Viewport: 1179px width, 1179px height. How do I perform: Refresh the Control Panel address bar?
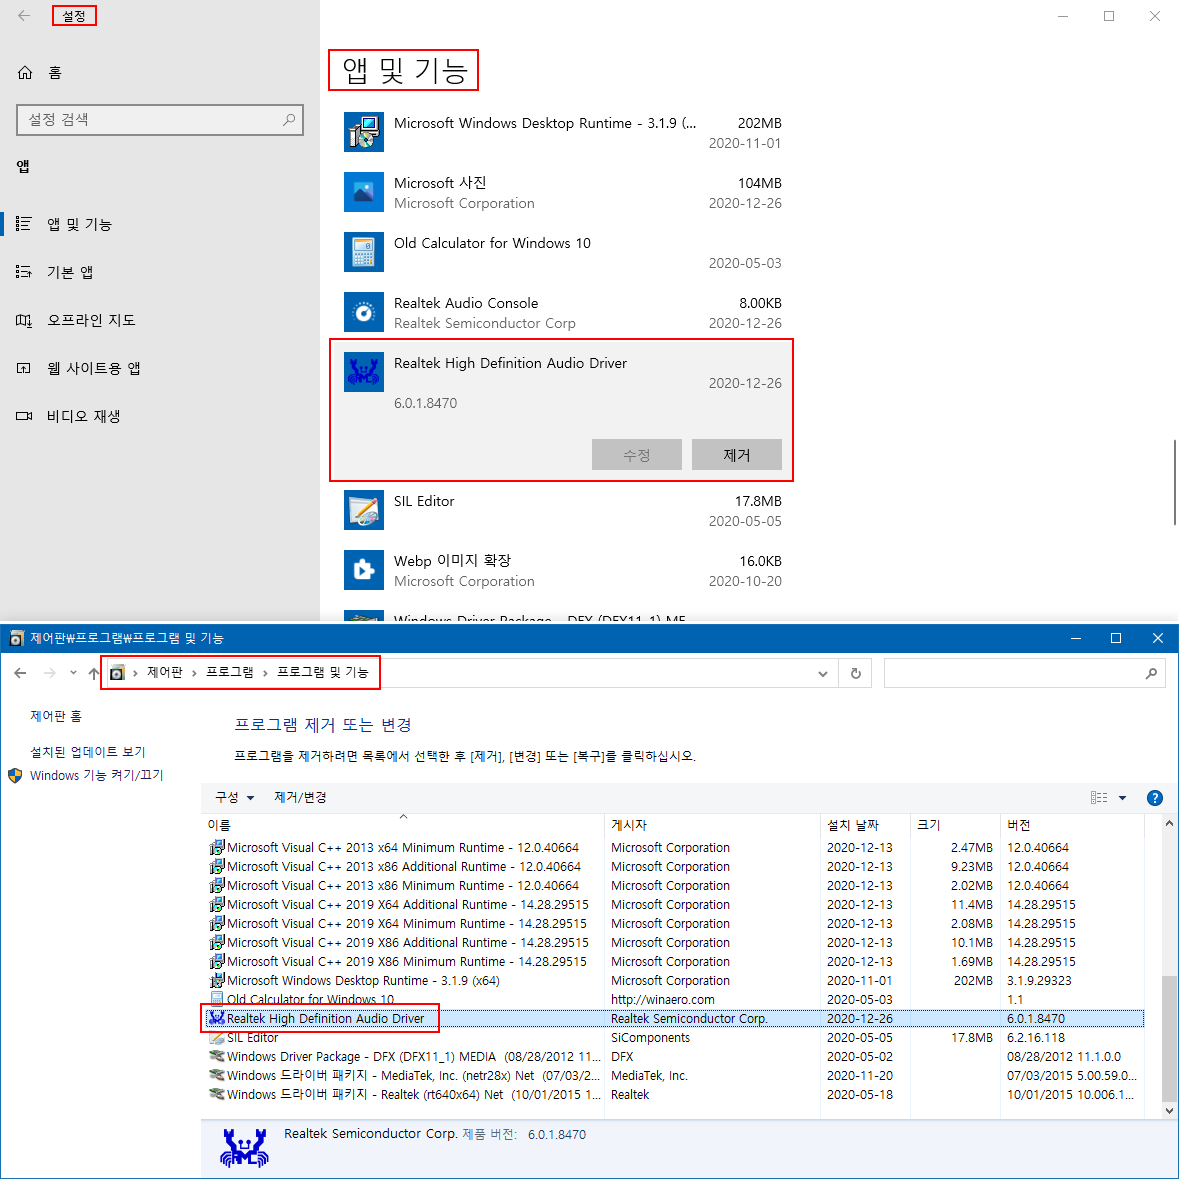856,674
